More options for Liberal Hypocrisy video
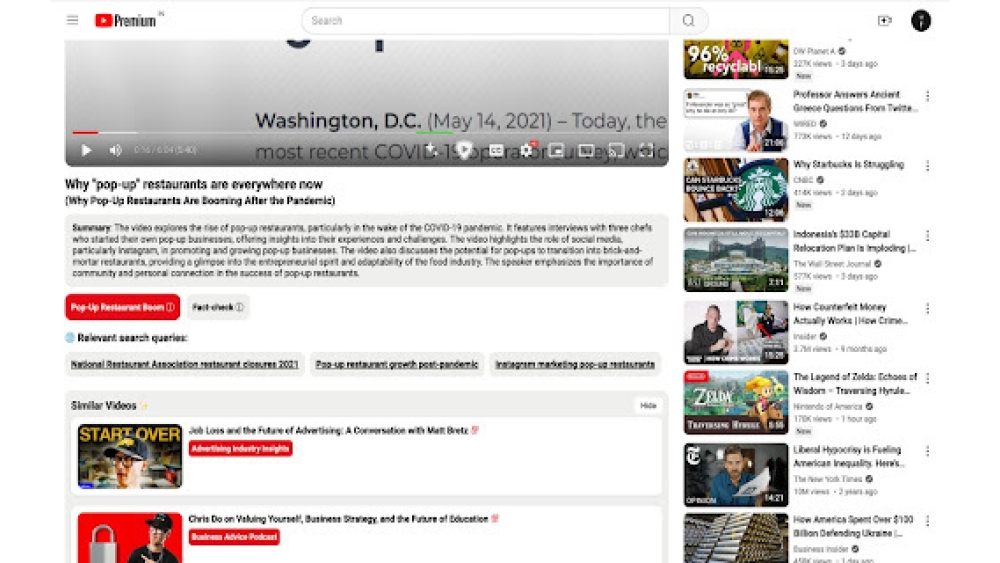1000x563 pixels. pyautogui.click(x=927, y=451)
